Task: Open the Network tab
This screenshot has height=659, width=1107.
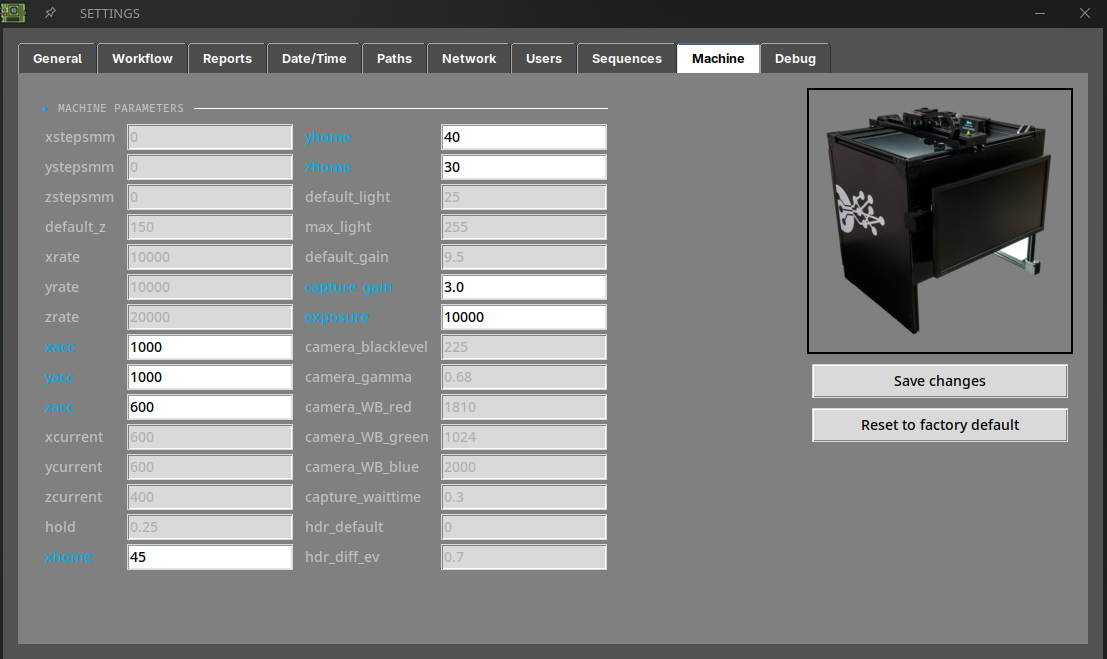Action: point(469,59)
